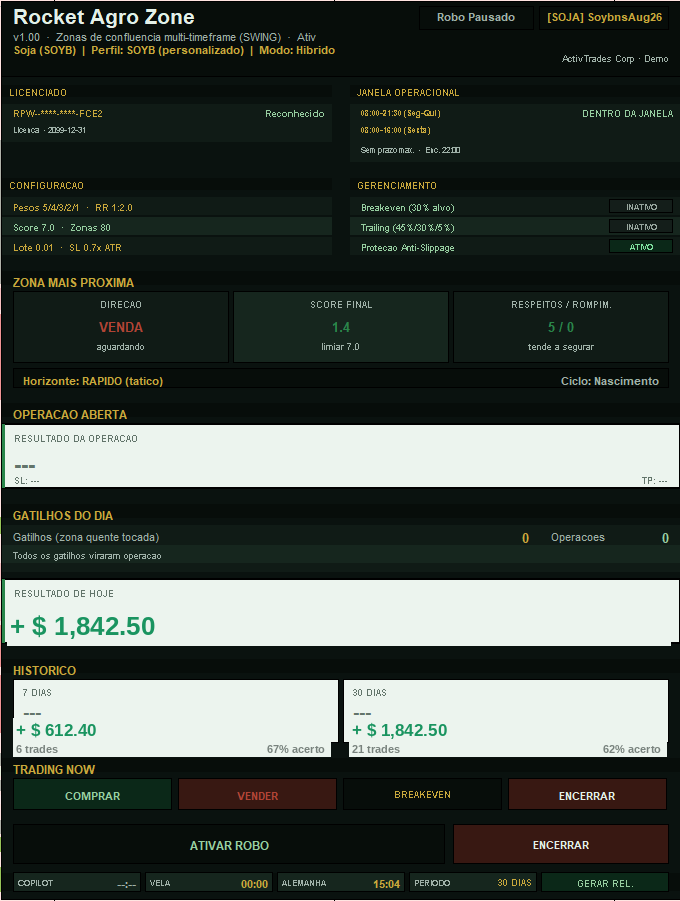The image size is (680, 901).
Task: Open the 7 DIAS history card
Action: coord(175,718)
